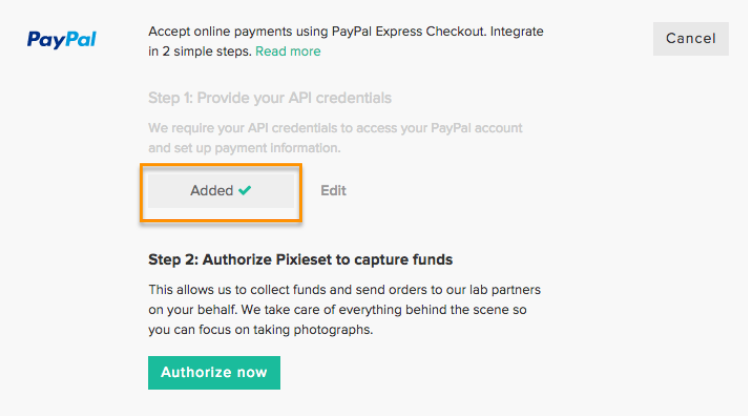Viewport: 748px width, 416px height.
Task: Click the 'focus on taking photographs' line
Action: point(260,330)
